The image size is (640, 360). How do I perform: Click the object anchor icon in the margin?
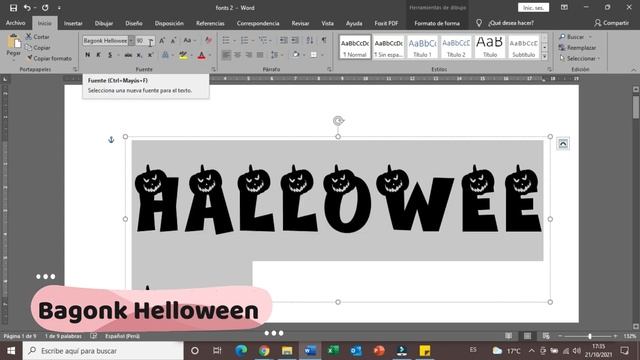(x=111, y=140)
